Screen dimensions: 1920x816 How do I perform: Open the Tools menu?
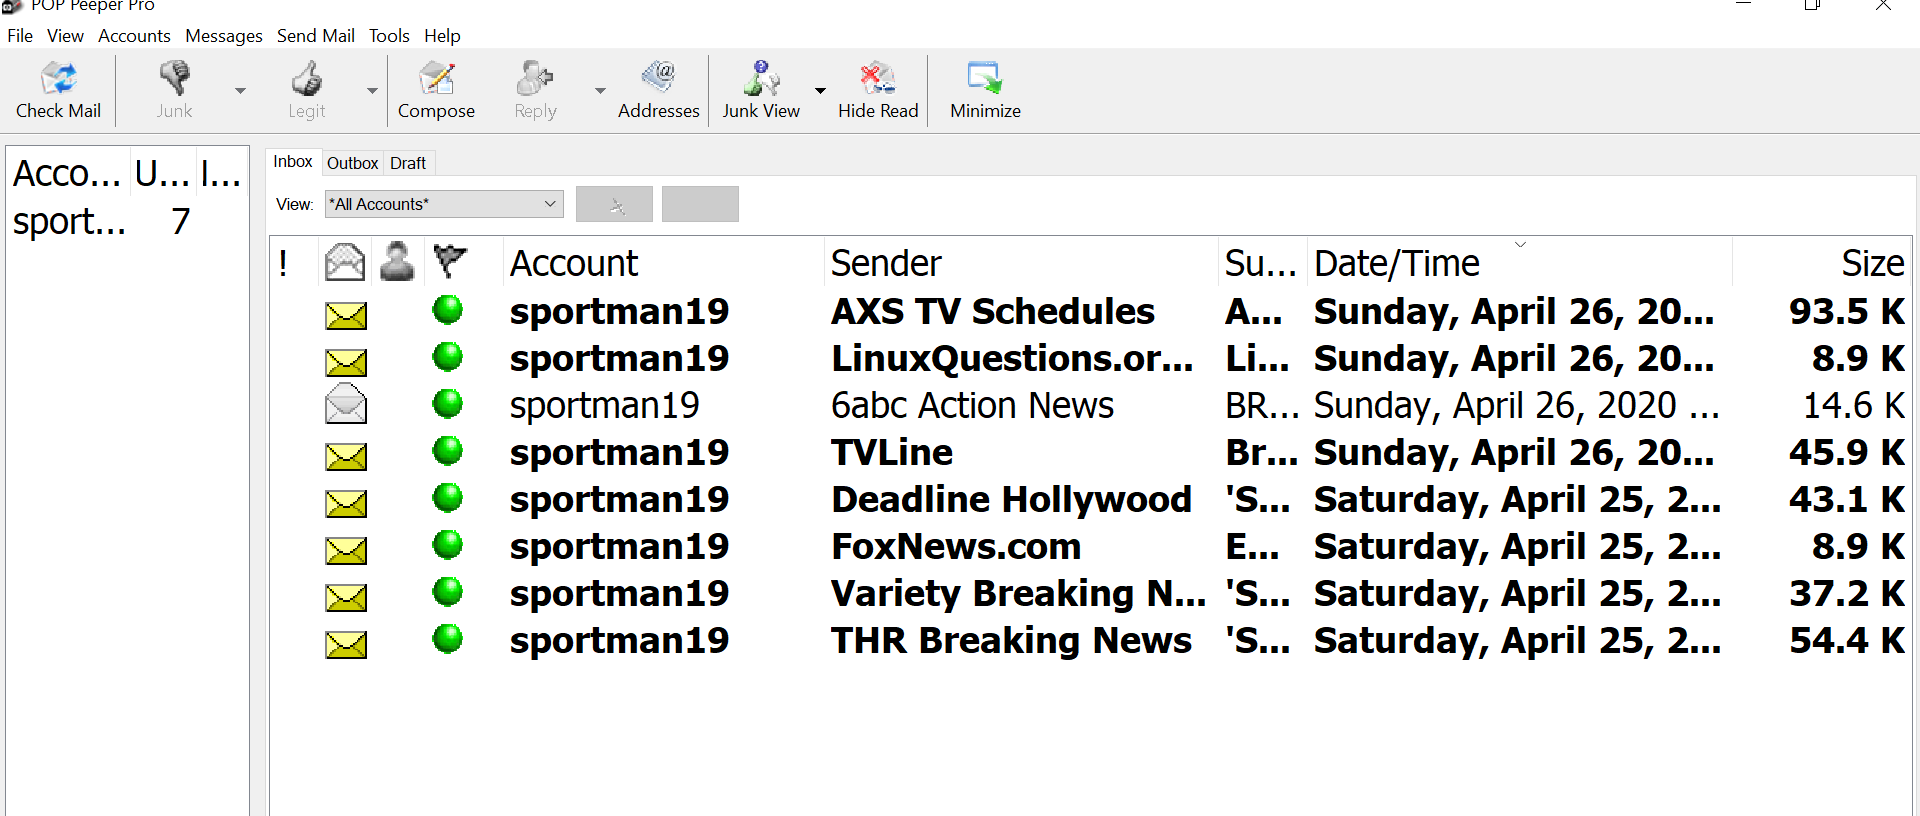[389, 36]
